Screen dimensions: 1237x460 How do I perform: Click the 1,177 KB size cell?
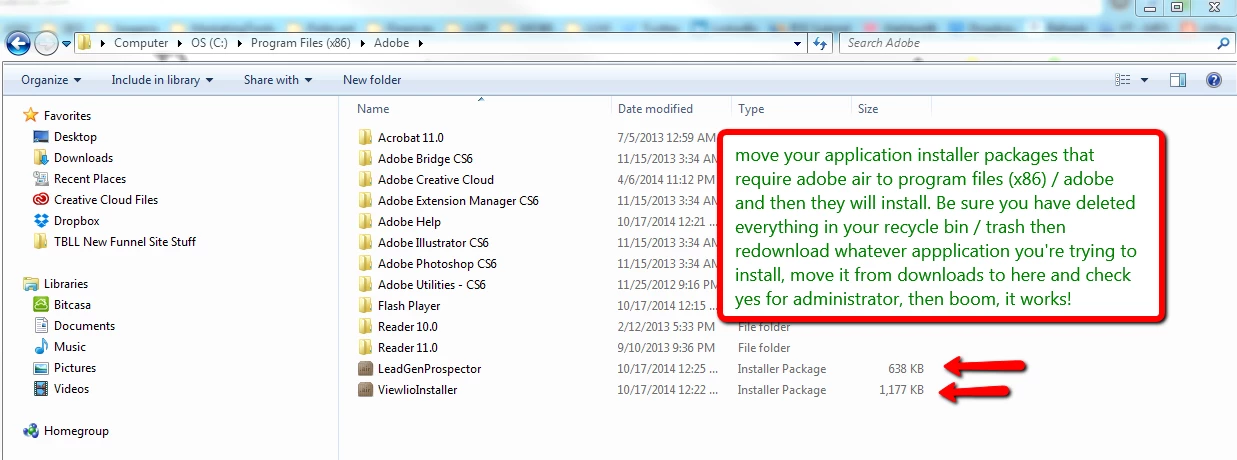pos(900,390)
